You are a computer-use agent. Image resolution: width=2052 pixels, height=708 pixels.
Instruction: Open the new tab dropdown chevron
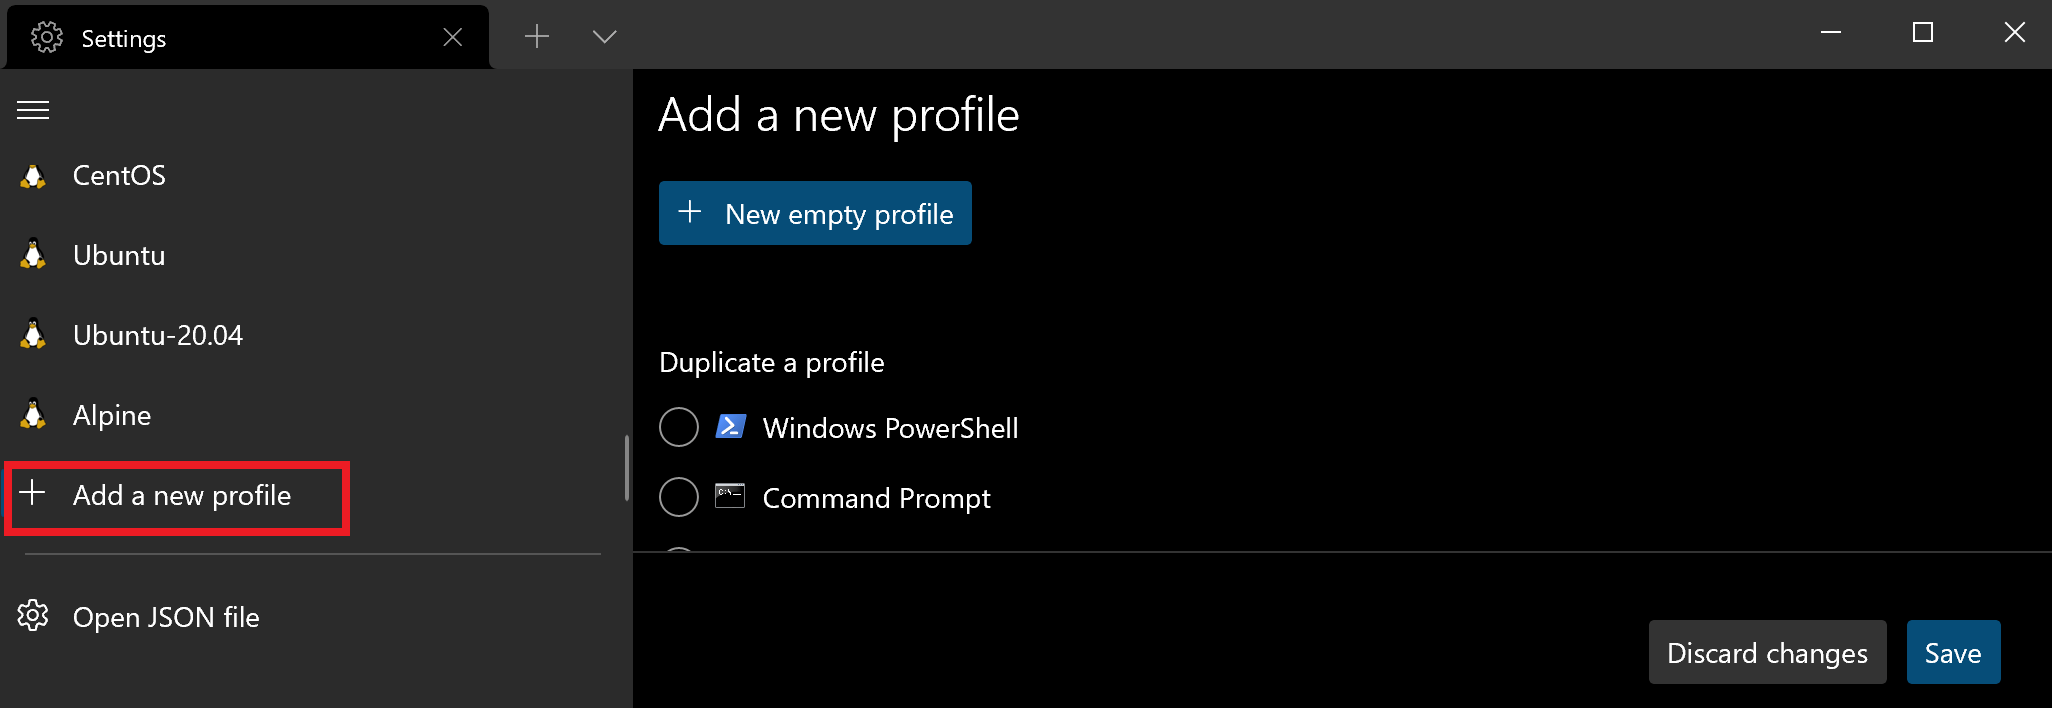click(x=604, y=37)
